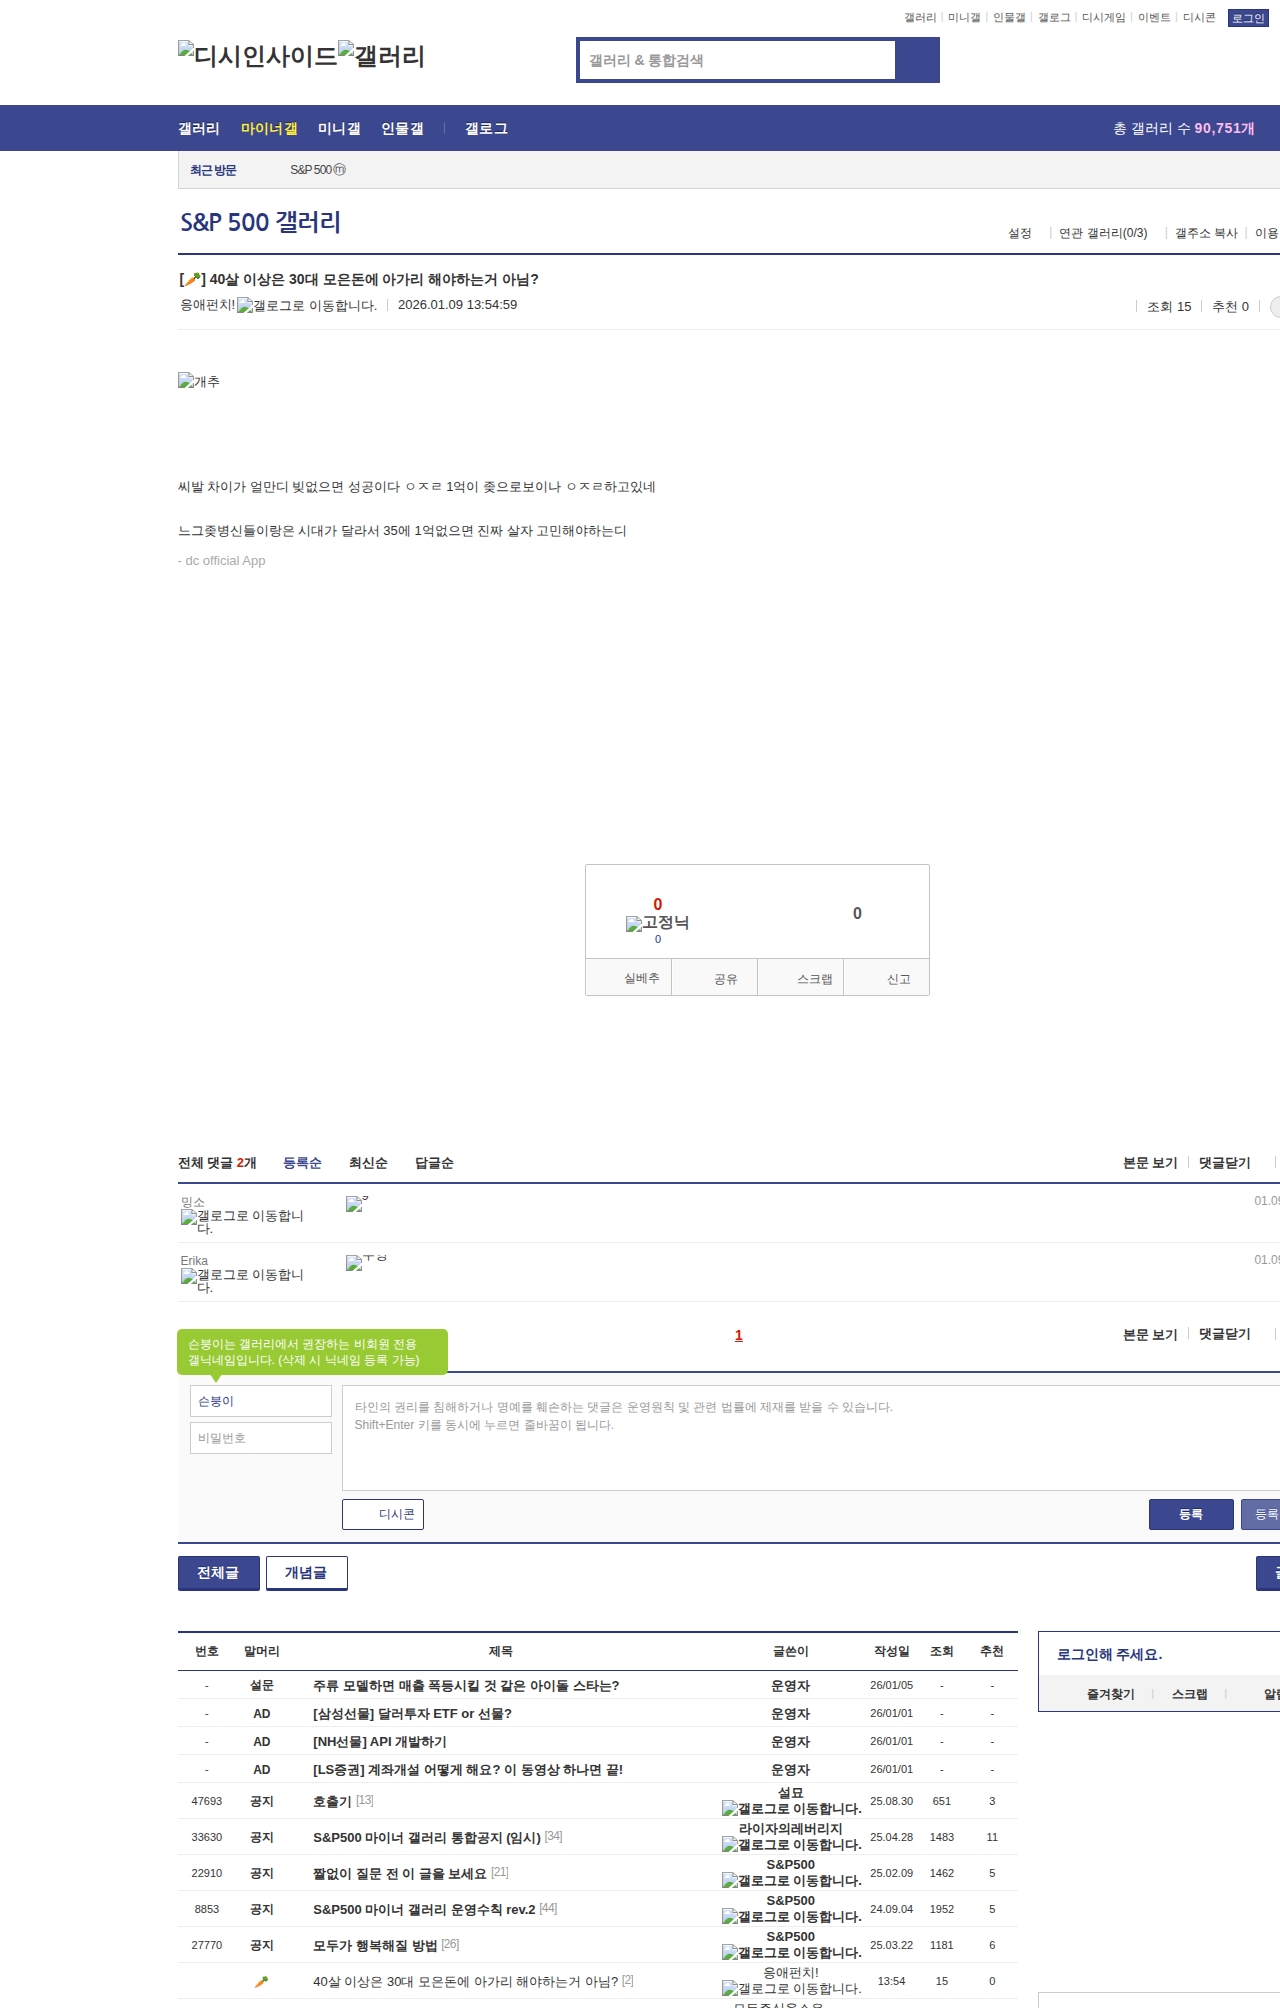Click 스크랩 in the vote box
The width and height of the screenshot is (1280, 2008).
click(801, 978)
